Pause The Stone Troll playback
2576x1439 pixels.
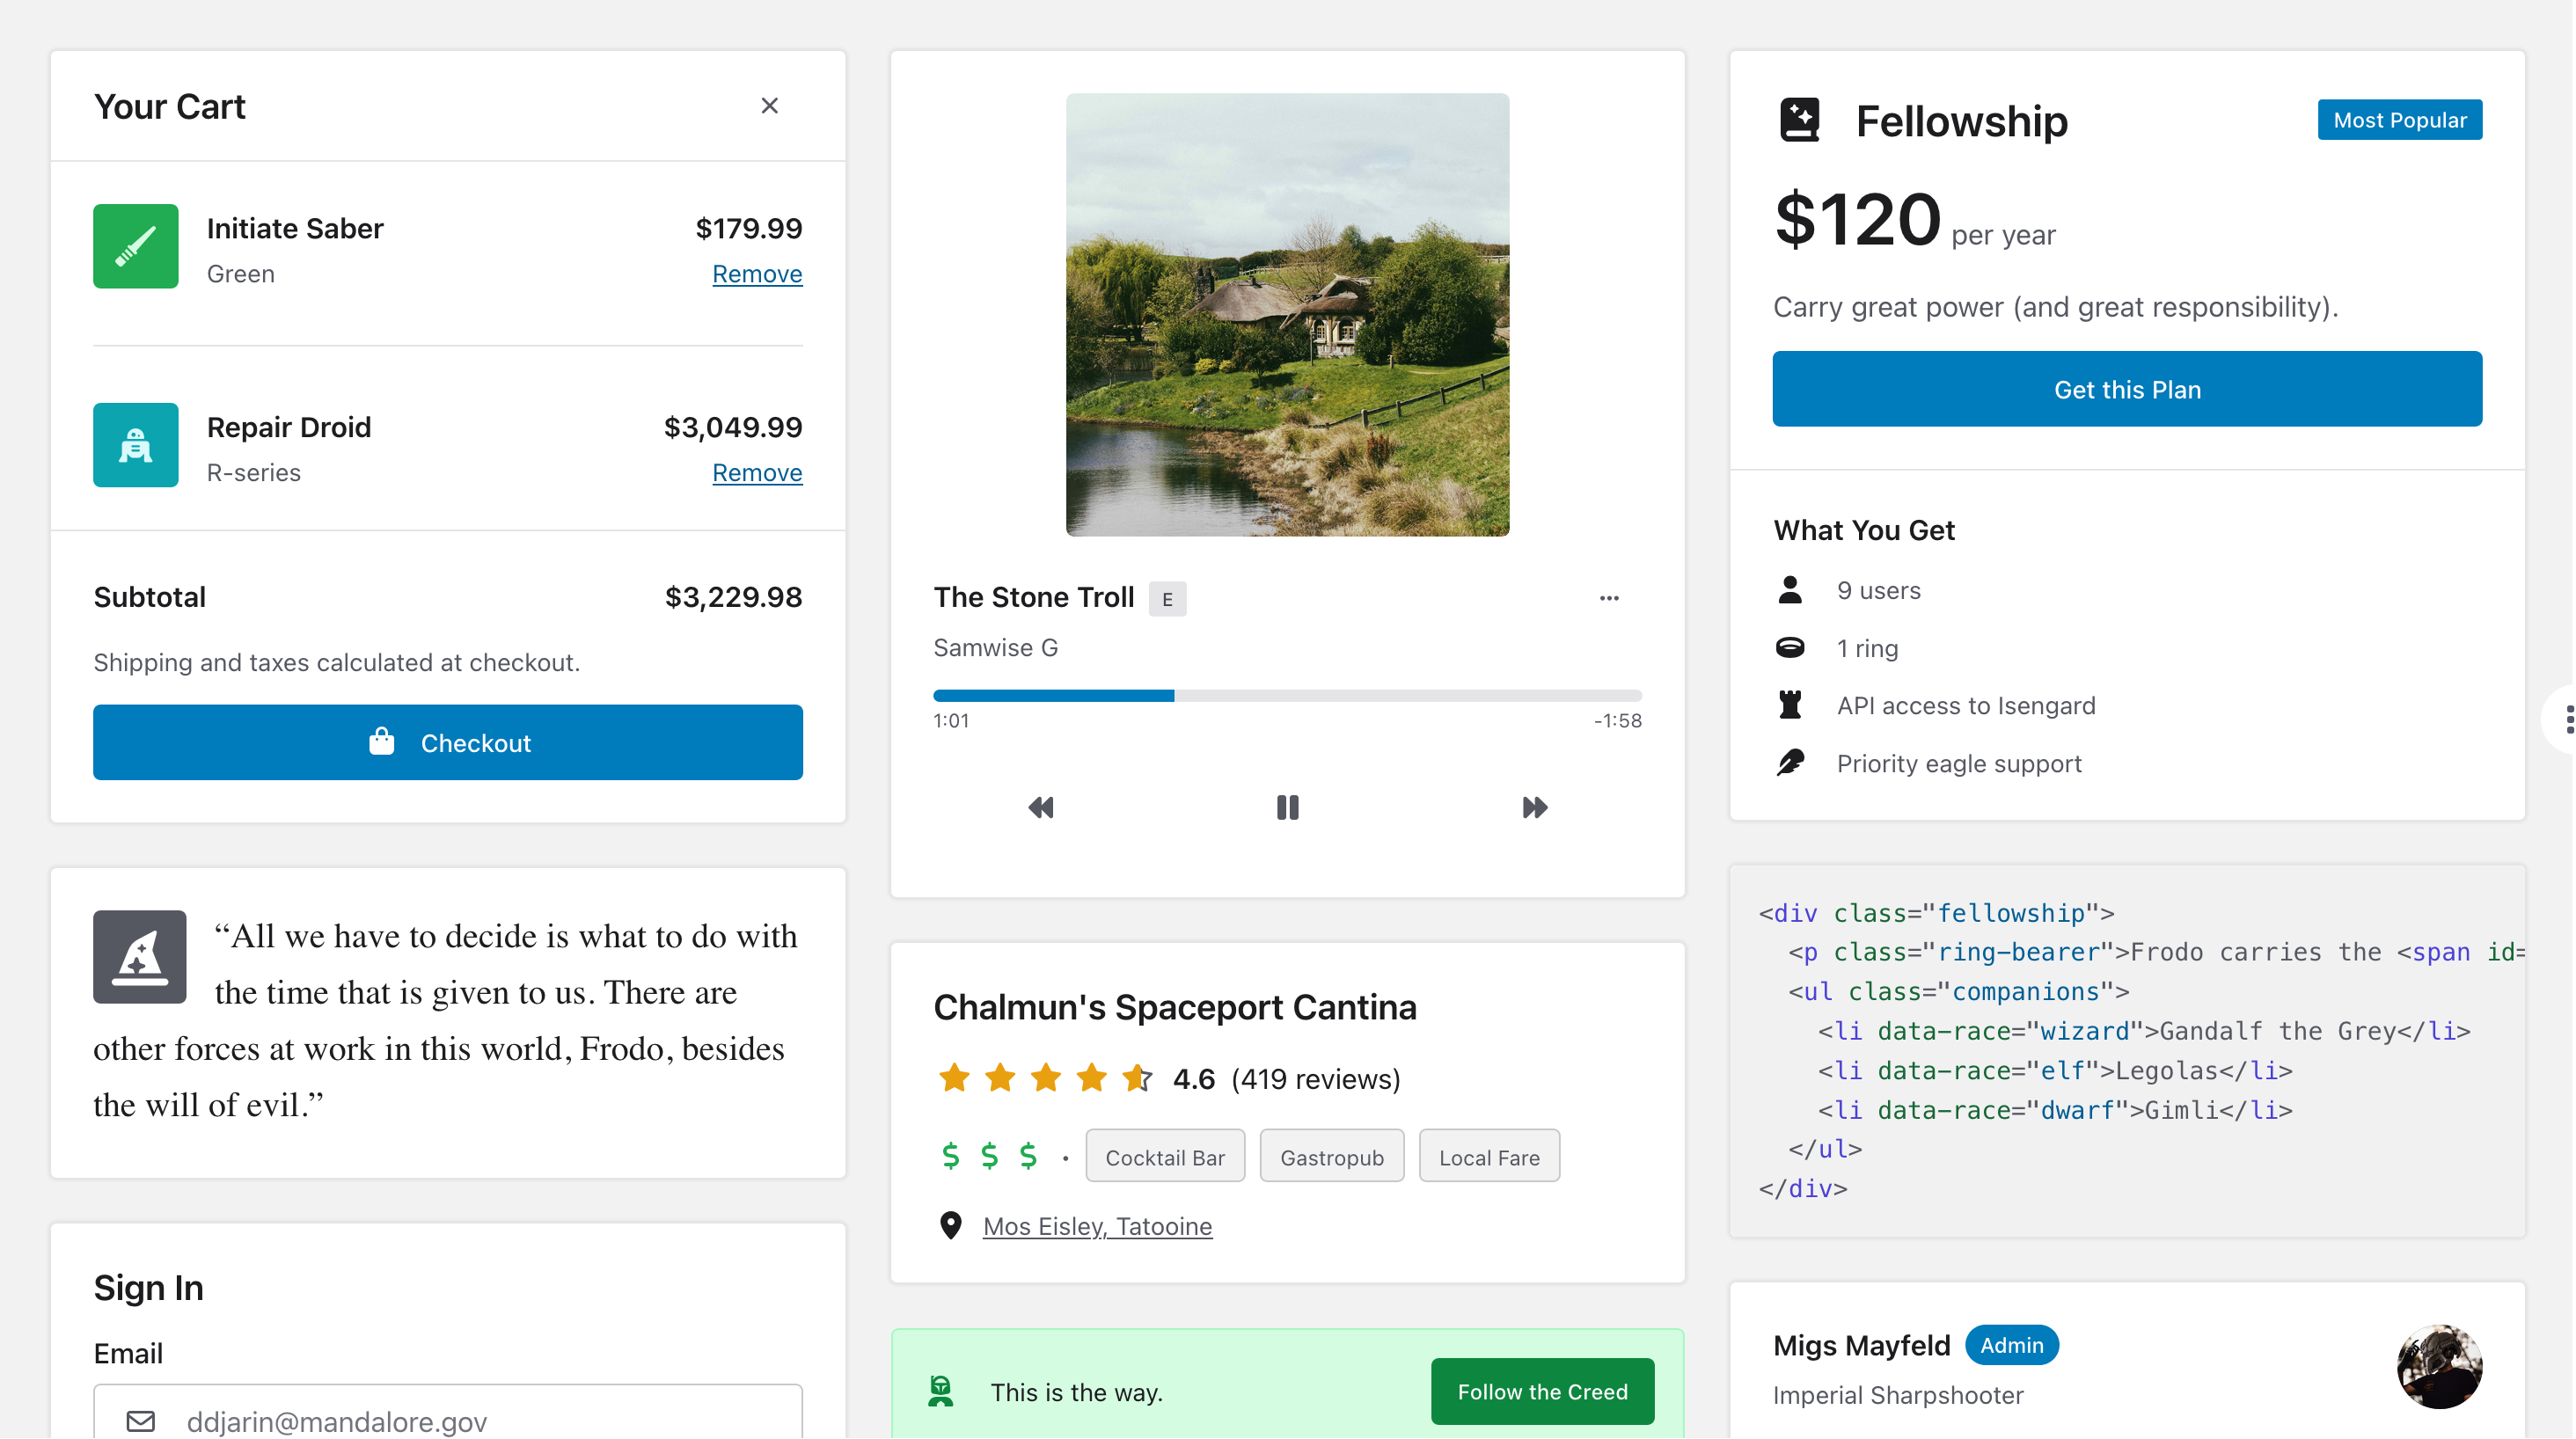click(1288, 807)
